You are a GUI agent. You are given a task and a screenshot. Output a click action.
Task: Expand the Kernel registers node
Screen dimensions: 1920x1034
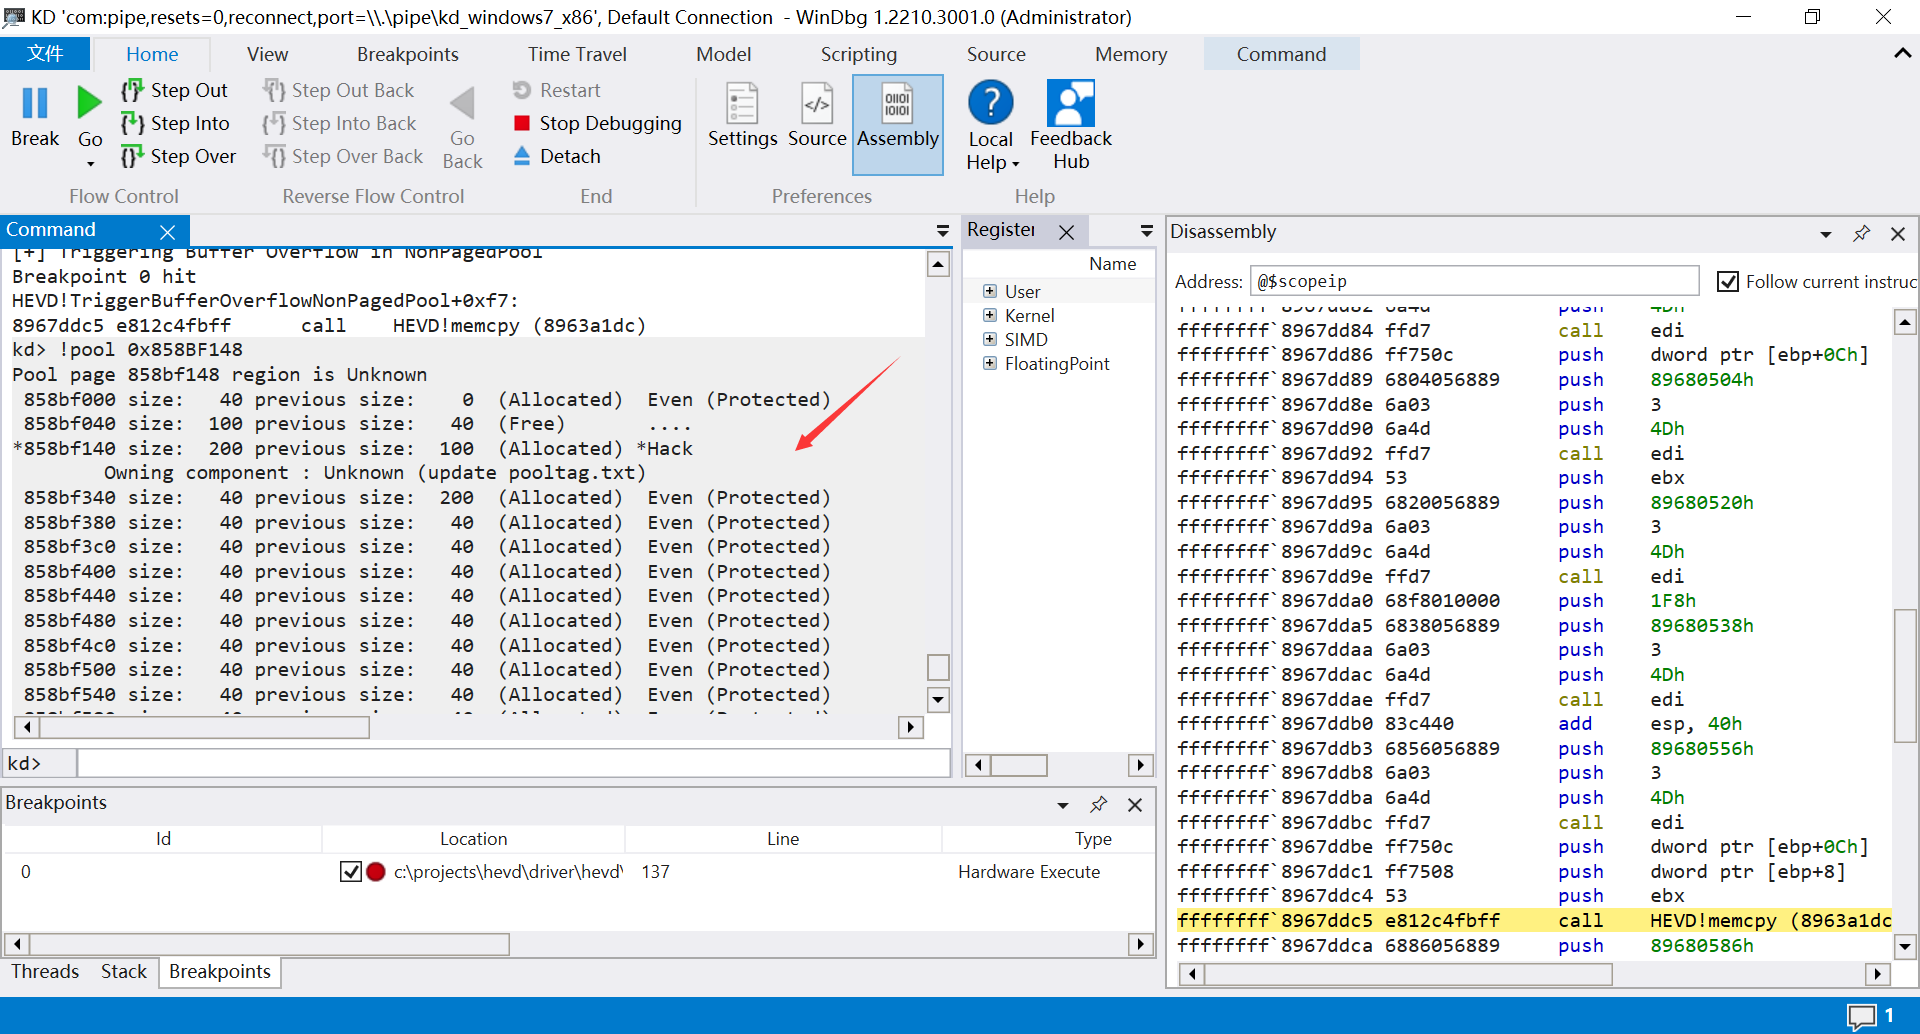tap(990, 315)
